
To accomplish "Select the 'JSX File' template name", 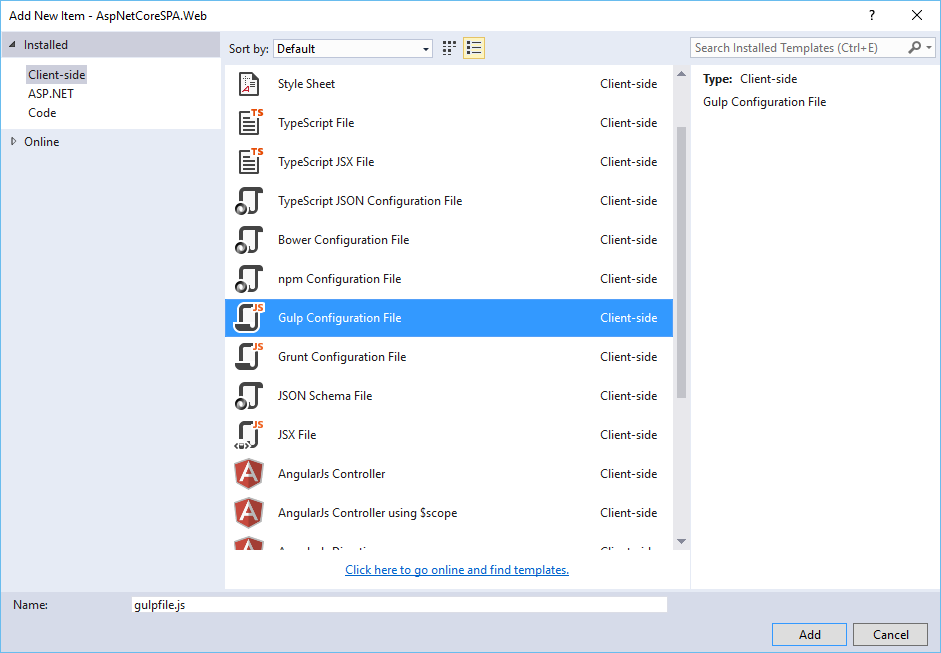I will [296, 435].
